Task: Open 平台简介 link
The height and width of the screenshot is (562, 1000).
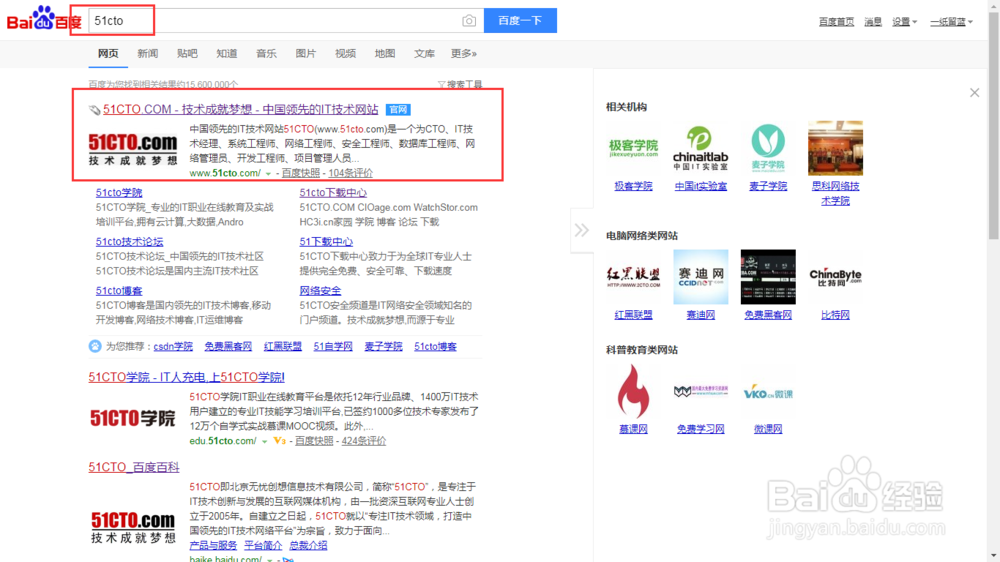Action: (x=263, y=545)
